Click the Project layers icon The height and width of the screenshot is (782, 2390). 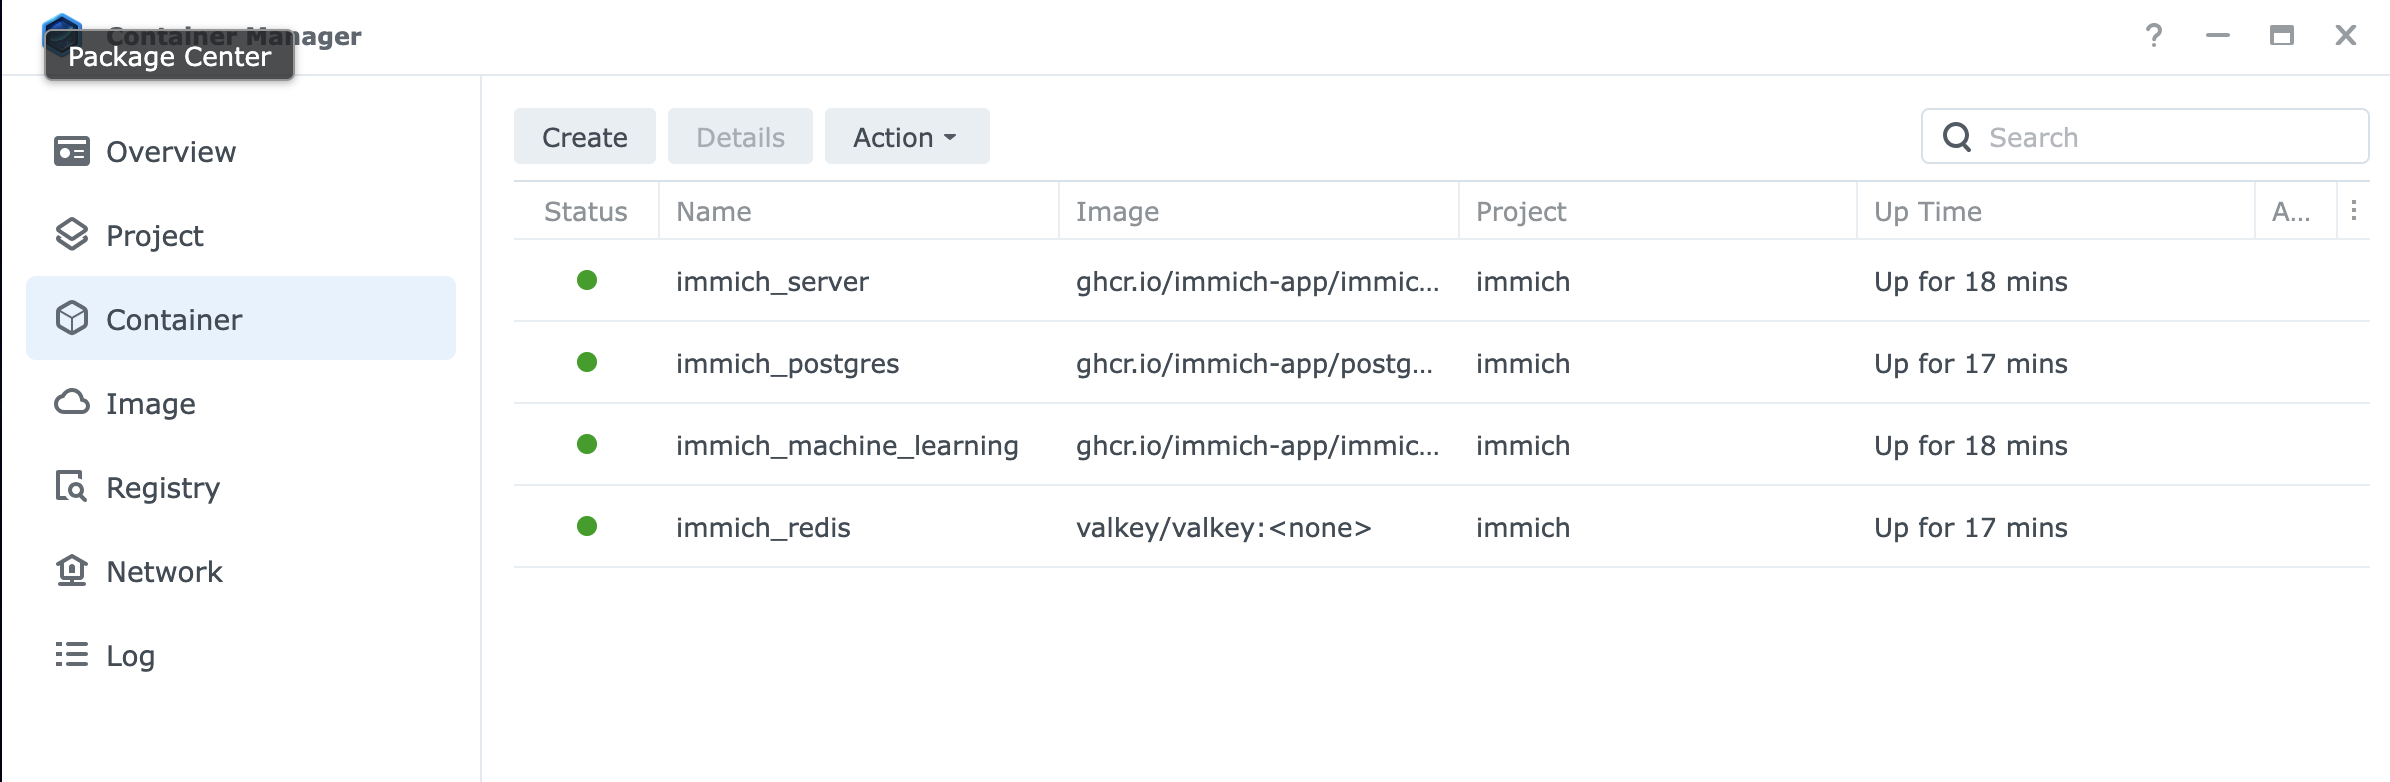pyautogui.click(x=72, y=235)
